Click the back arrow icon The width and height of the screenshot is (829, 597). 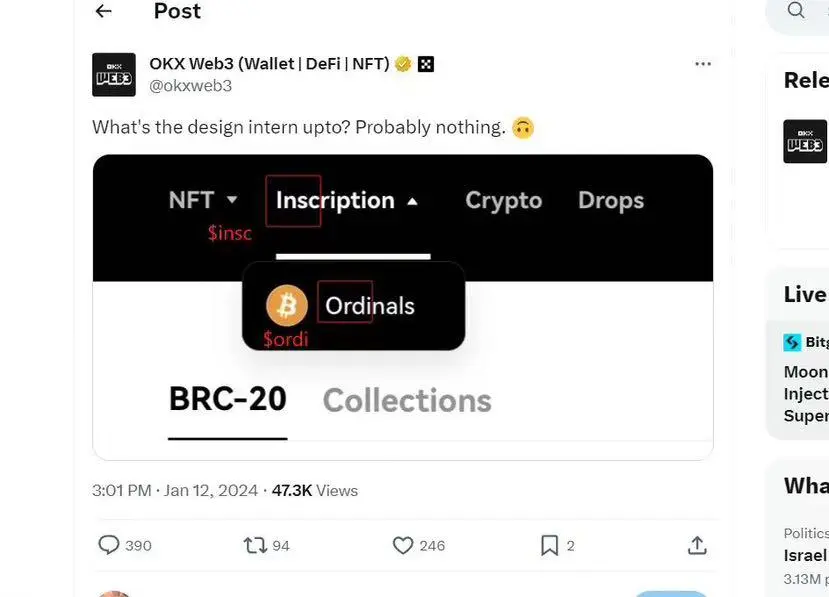(x=103, y=11)
